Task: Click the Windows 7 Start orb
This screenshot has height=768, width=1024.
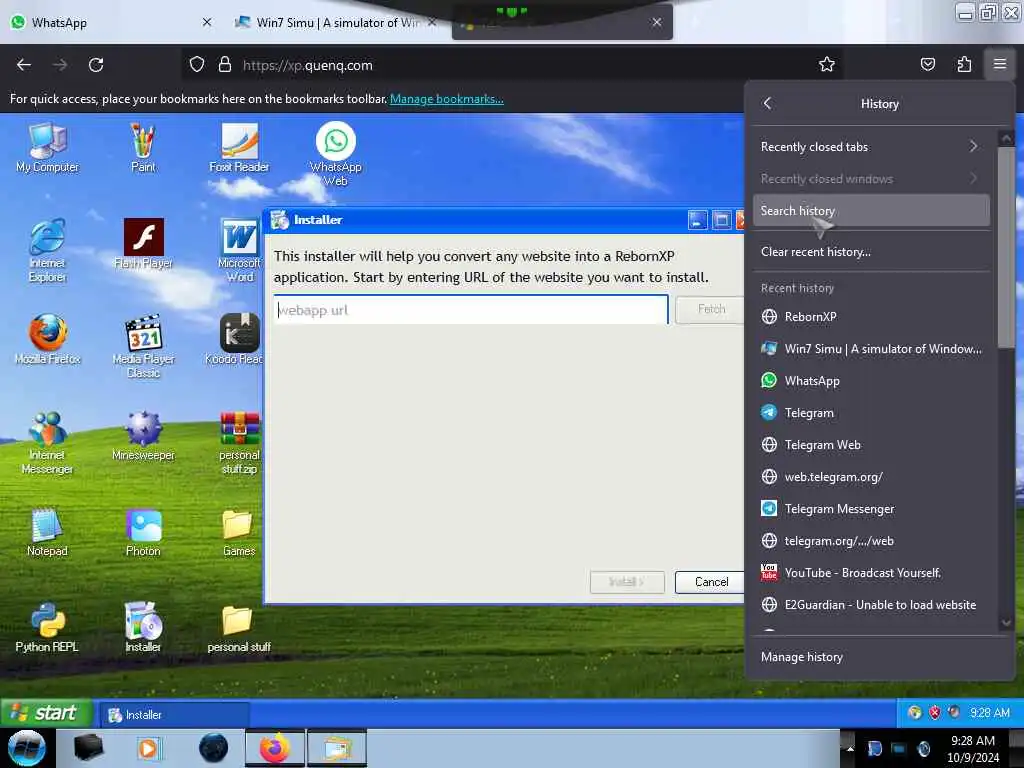Action: click(x=26, y=748)
